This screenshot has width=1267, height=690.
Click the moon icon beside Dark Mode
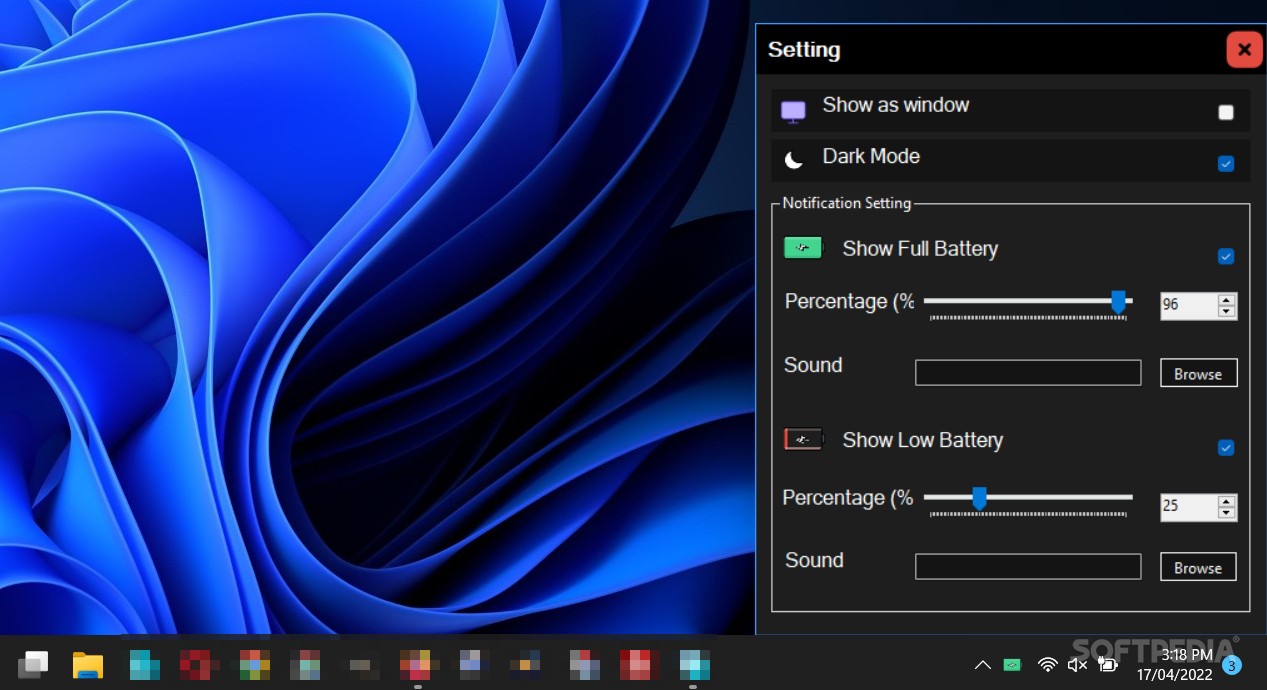794,160
